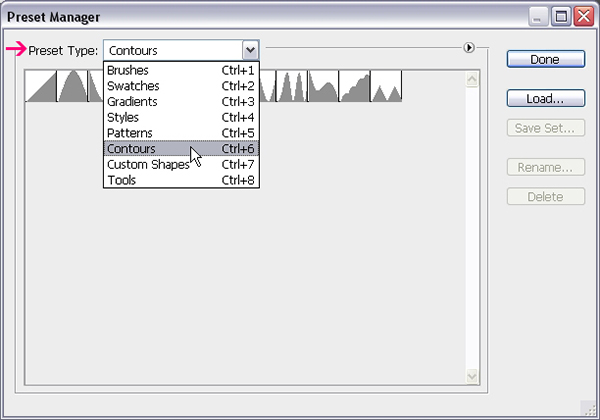600x420 pixels.
Task: Click the Delete button
Action: pyautogui.click(x=546, y=196)
